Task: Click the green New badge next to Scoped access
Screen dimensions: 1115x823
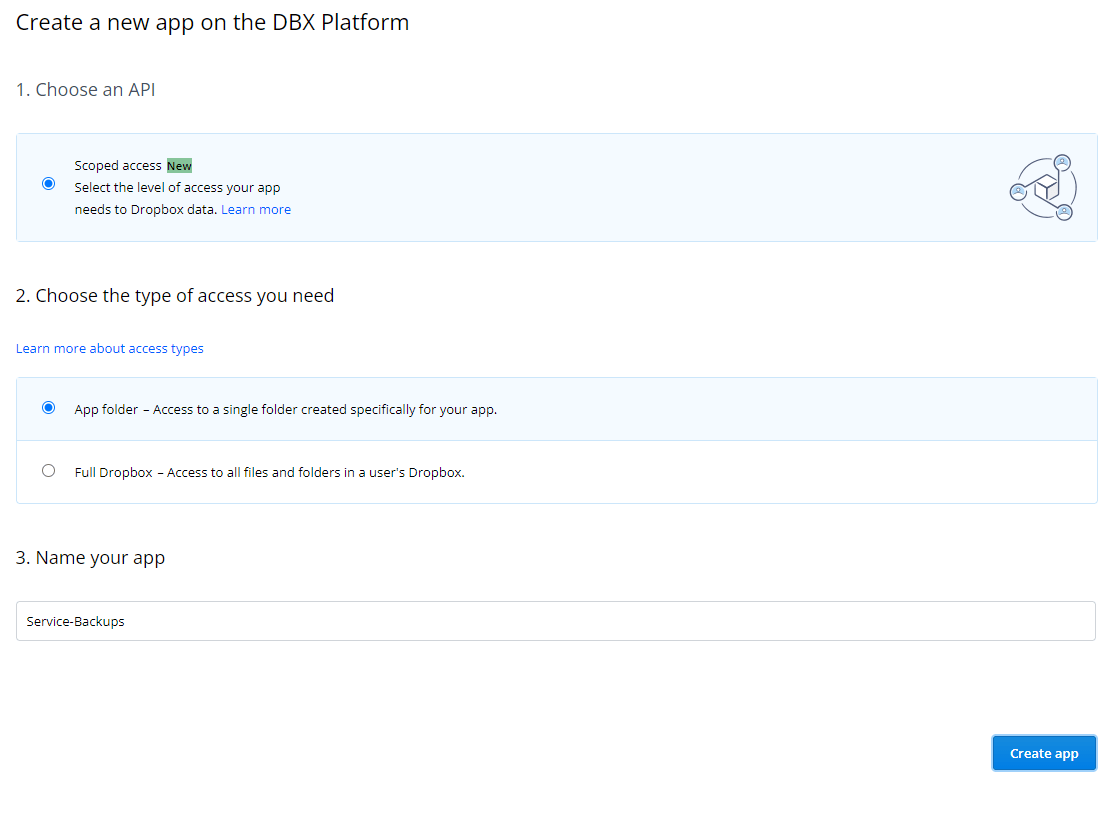Action: coord(179,165)
